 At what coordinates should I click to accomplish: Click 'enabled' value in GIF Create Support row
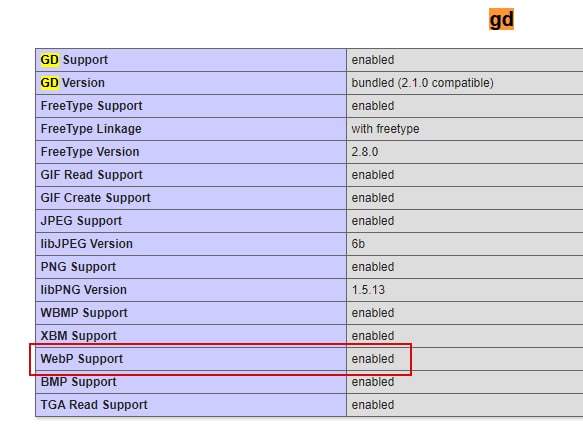pyautogui.click(x=373, y=198)
